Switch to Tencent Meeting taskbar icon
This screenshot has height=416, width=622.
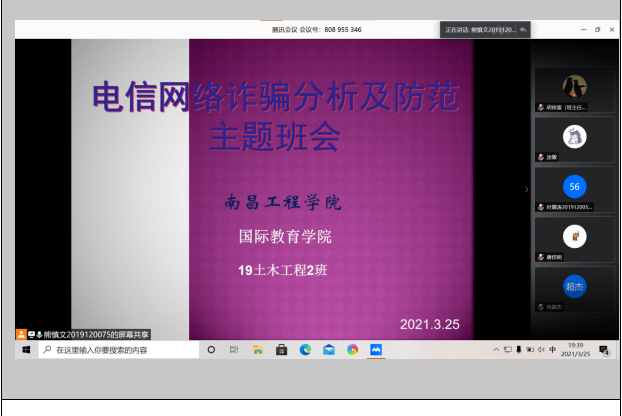[377, 350]
